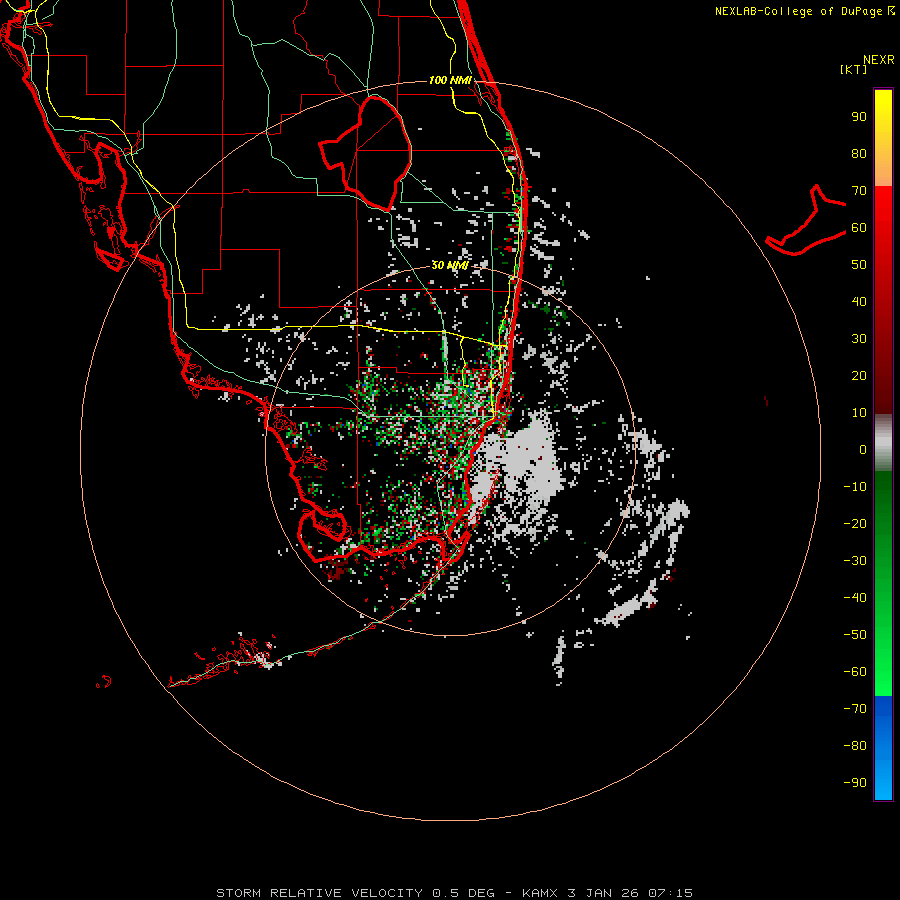900x900 pixels.
Task: Click the green band of velocity scale
Action: tap(883, 583)
